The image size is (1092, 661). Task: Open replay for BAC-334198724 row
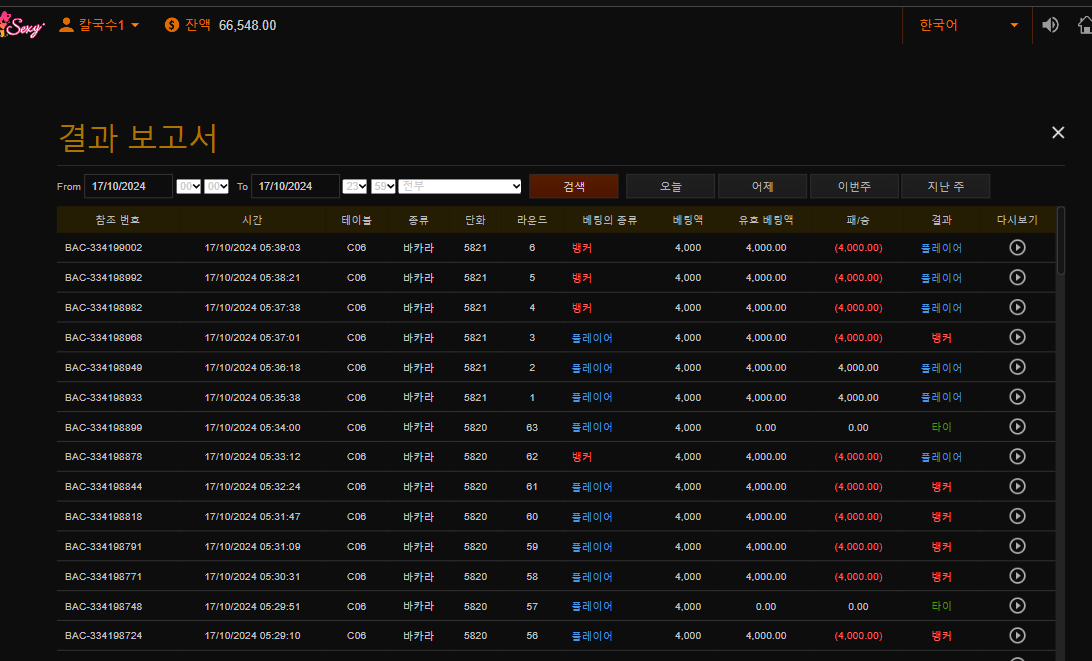click(1017, 635)
